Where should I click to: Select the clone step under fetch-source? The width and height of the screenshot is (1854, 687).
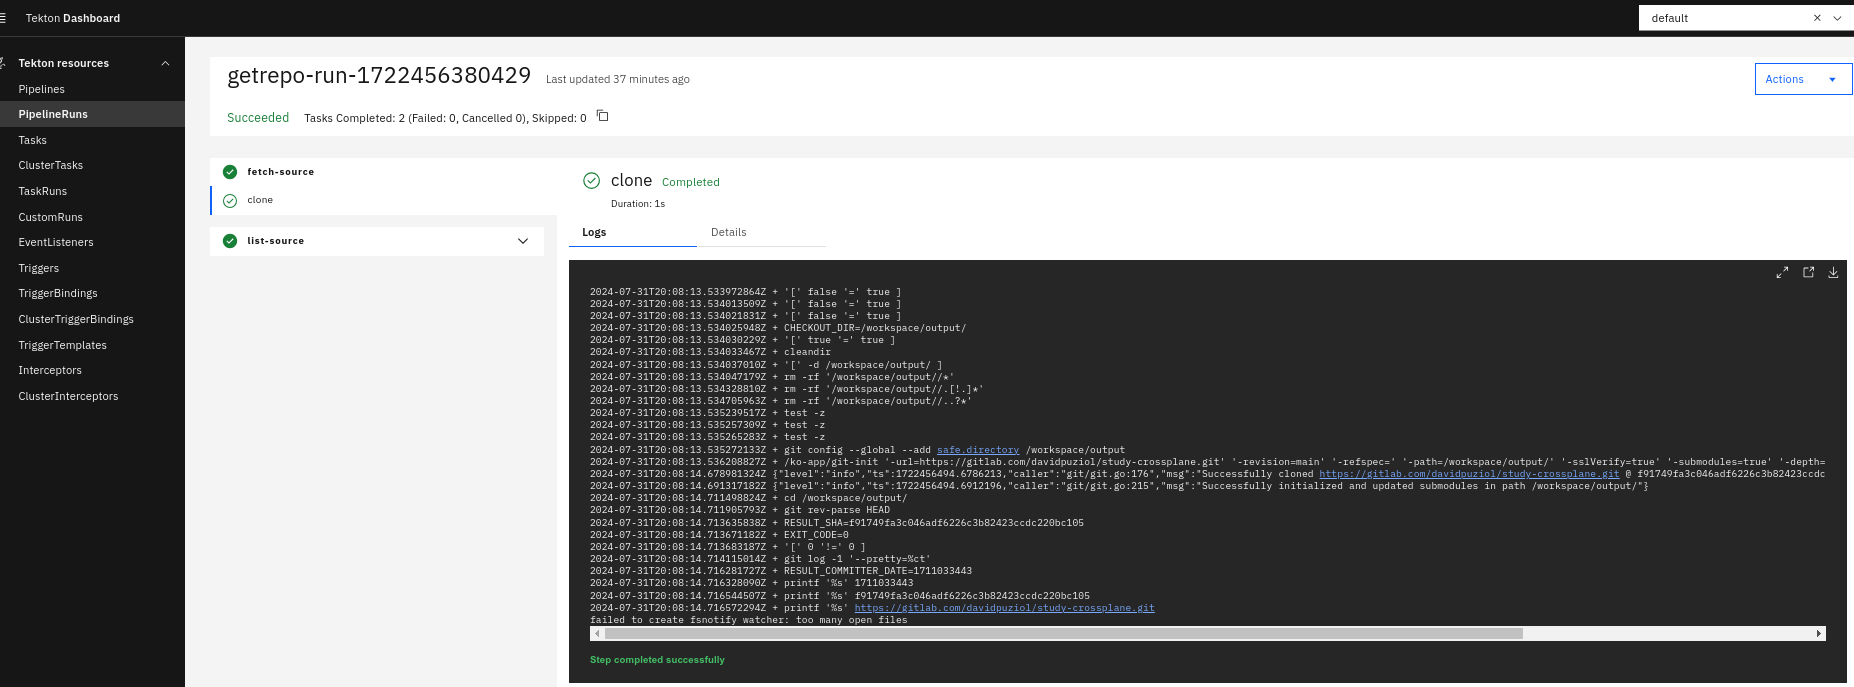260,200
